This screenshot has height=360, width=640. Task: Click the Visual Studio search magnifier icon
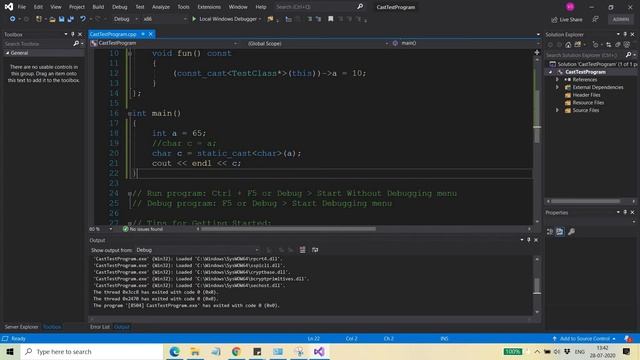click(360, 7)
